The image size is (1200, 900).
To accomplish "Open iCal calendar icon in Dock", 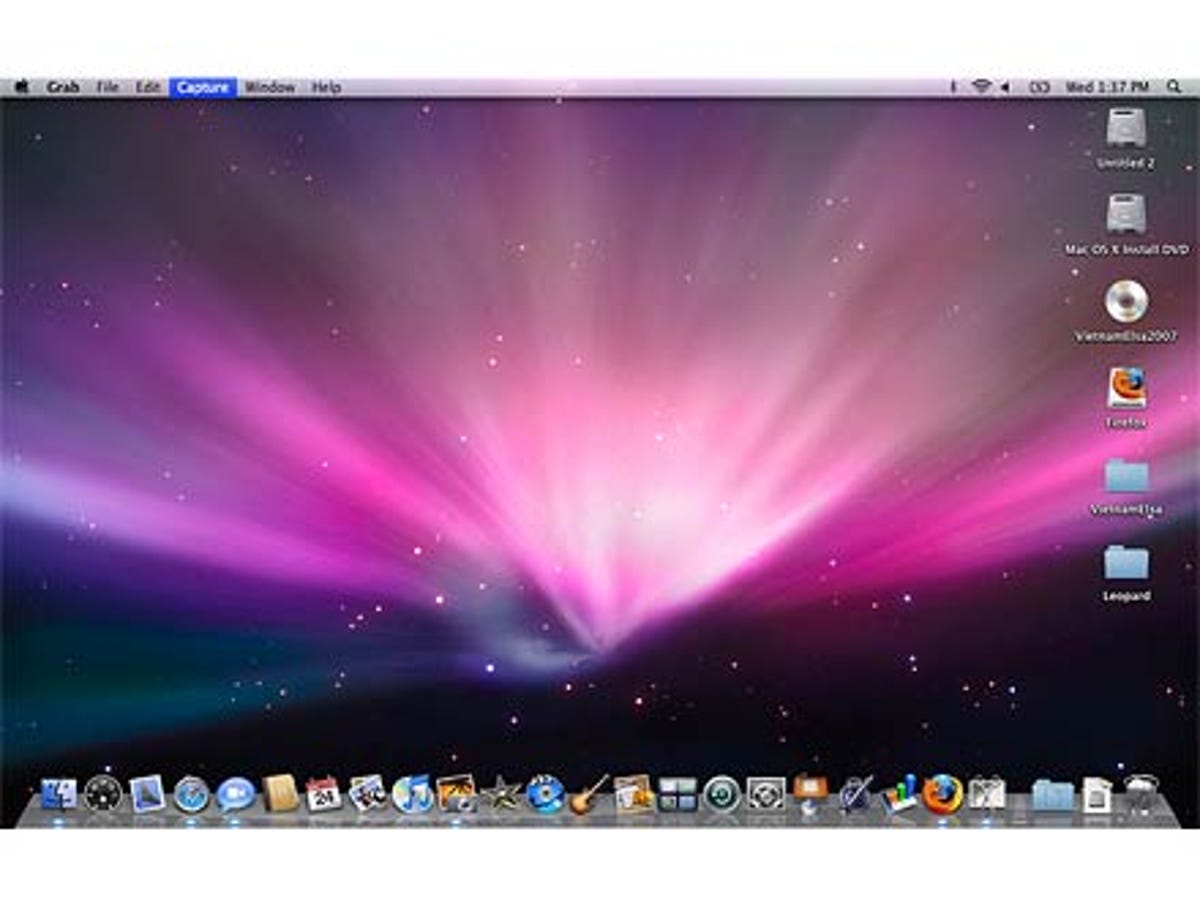I will coord(324,794).
